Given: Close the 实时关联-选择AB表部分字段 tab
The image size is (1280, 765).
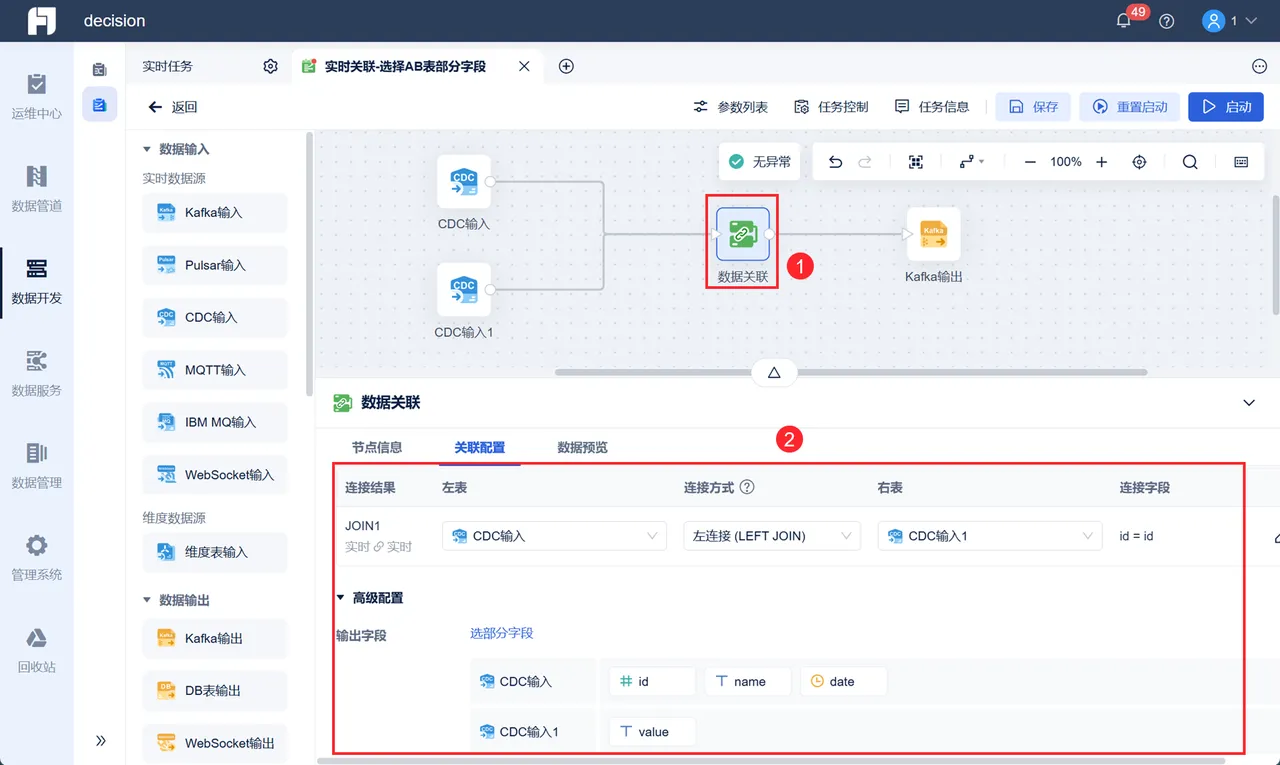Looking at the screenshot, I should (524, 66).
